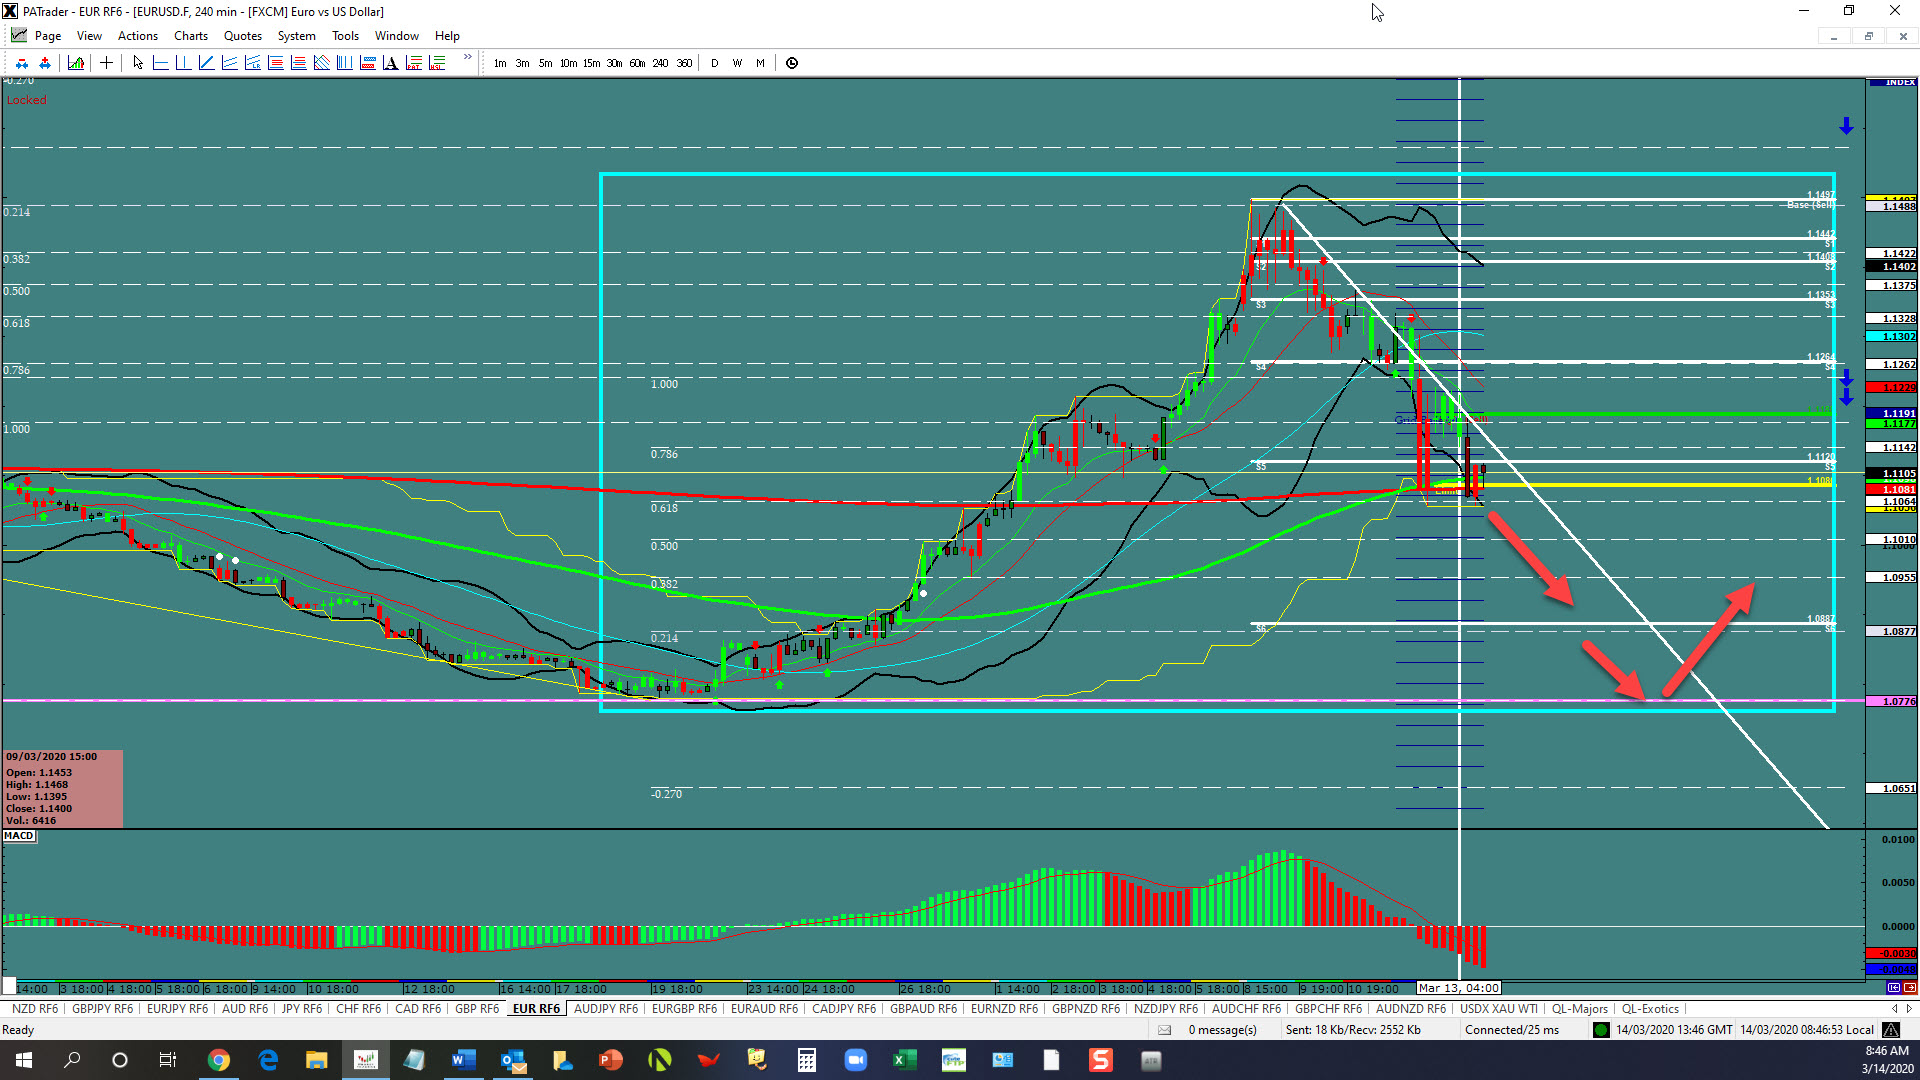Open the Charts menu

tap(190, 36)
